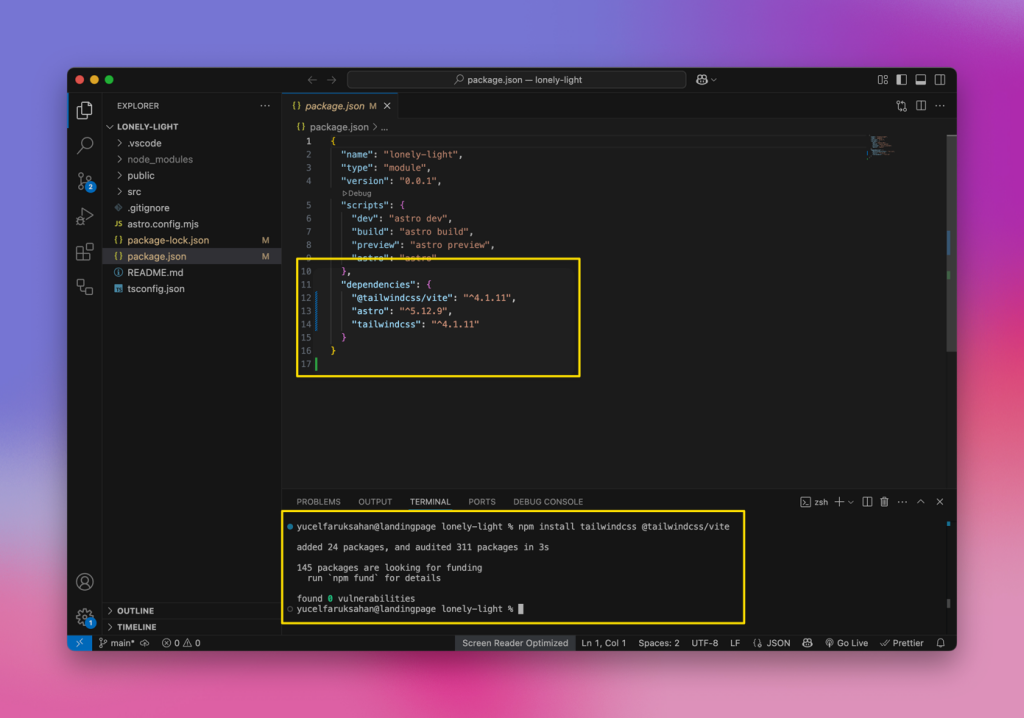Viewport: 1024px width, 718px height.
Task: Toggle the bottom panel layout button
Action: pos(920,80)
